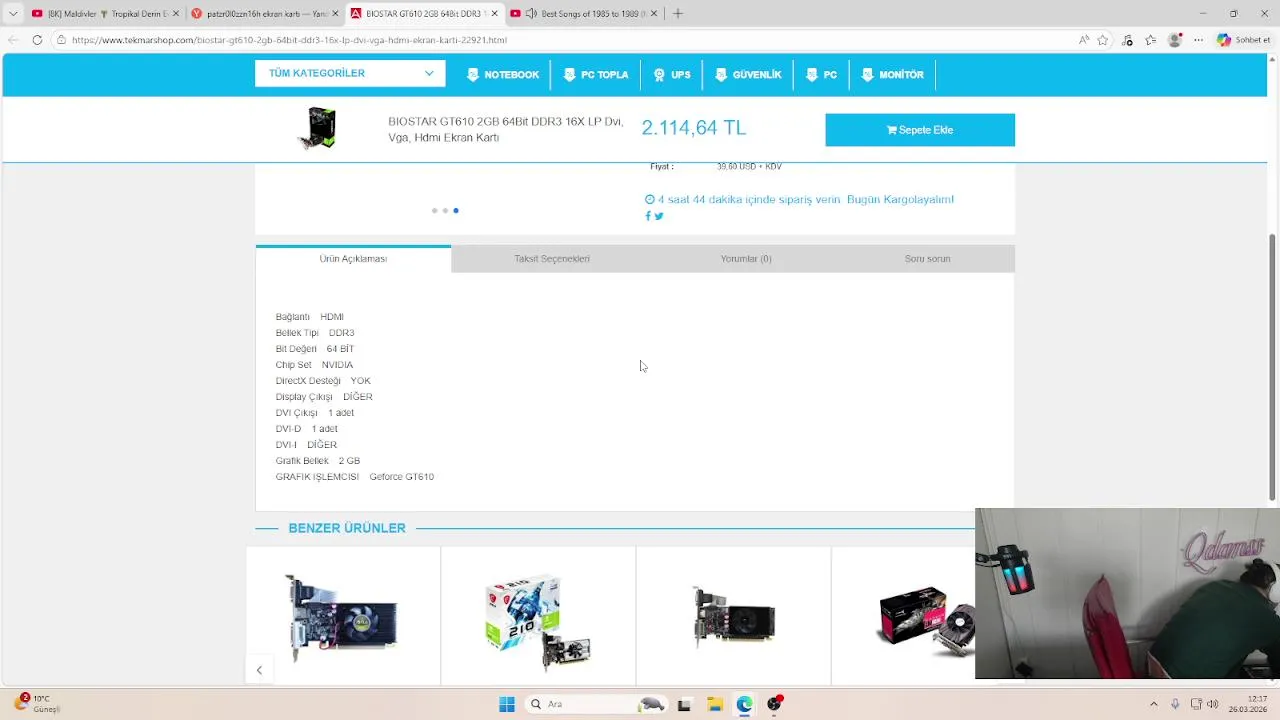Close the Best Songs of 1985 tab
The width and height of the screenshot is (1280, 720).
click(654, 14)
